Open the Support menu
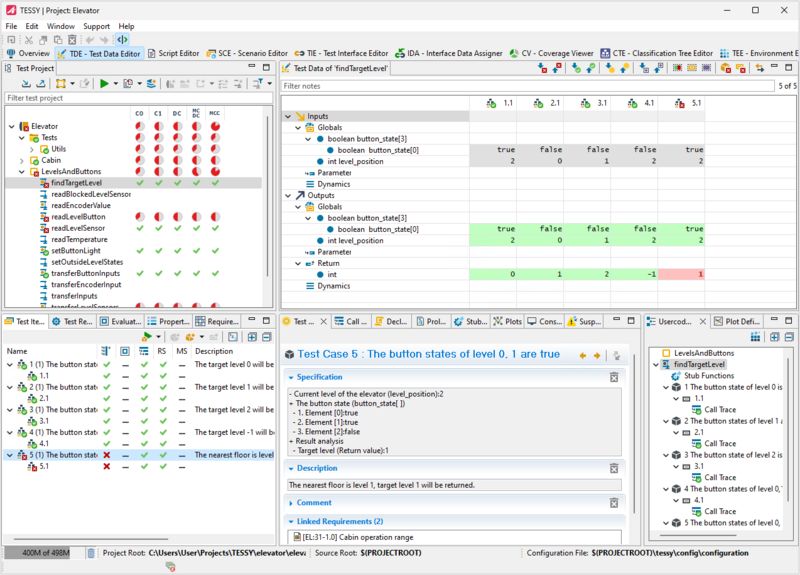 (x=97, y=26)
